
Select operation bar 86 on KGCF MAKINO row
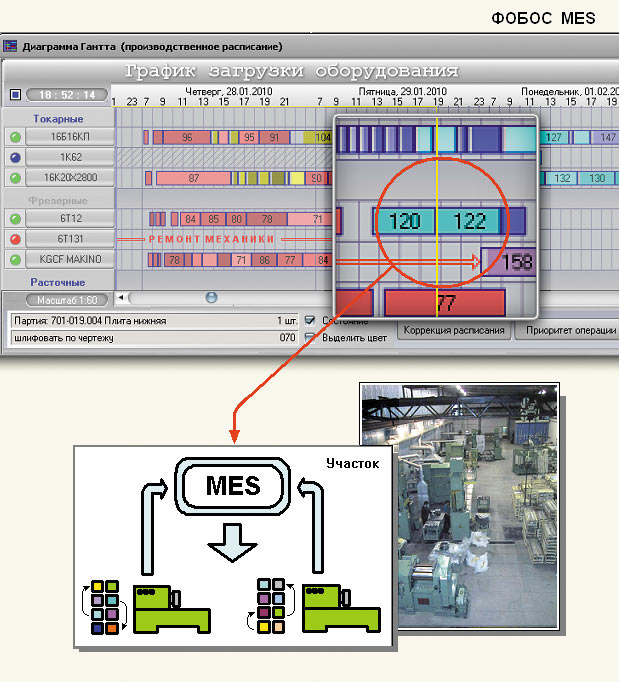(264, 260)
